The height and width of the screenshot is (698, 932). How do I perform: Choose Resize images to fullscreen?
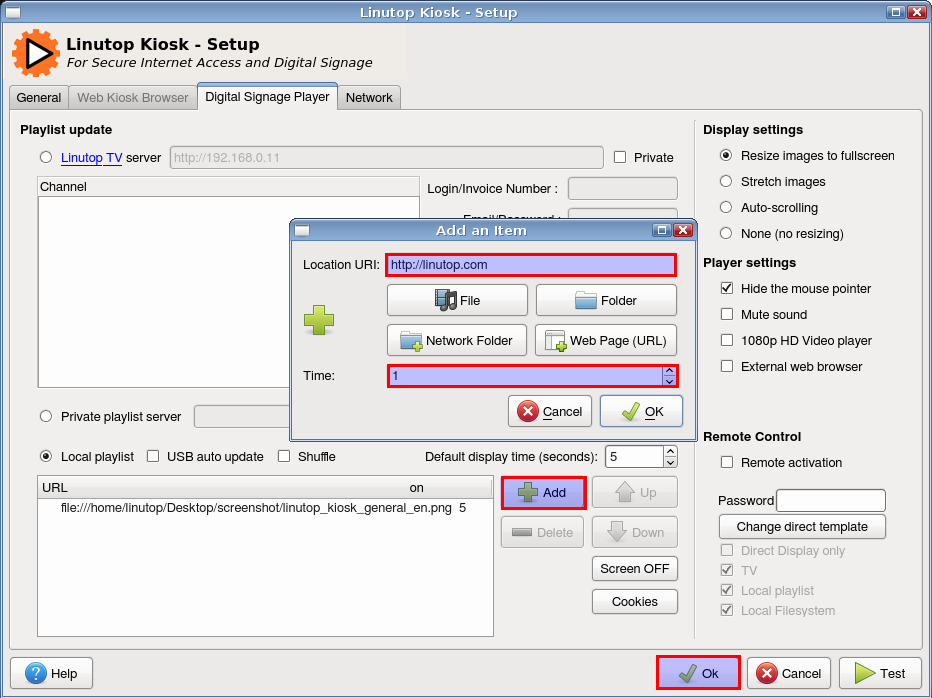[x=726, y=156]
